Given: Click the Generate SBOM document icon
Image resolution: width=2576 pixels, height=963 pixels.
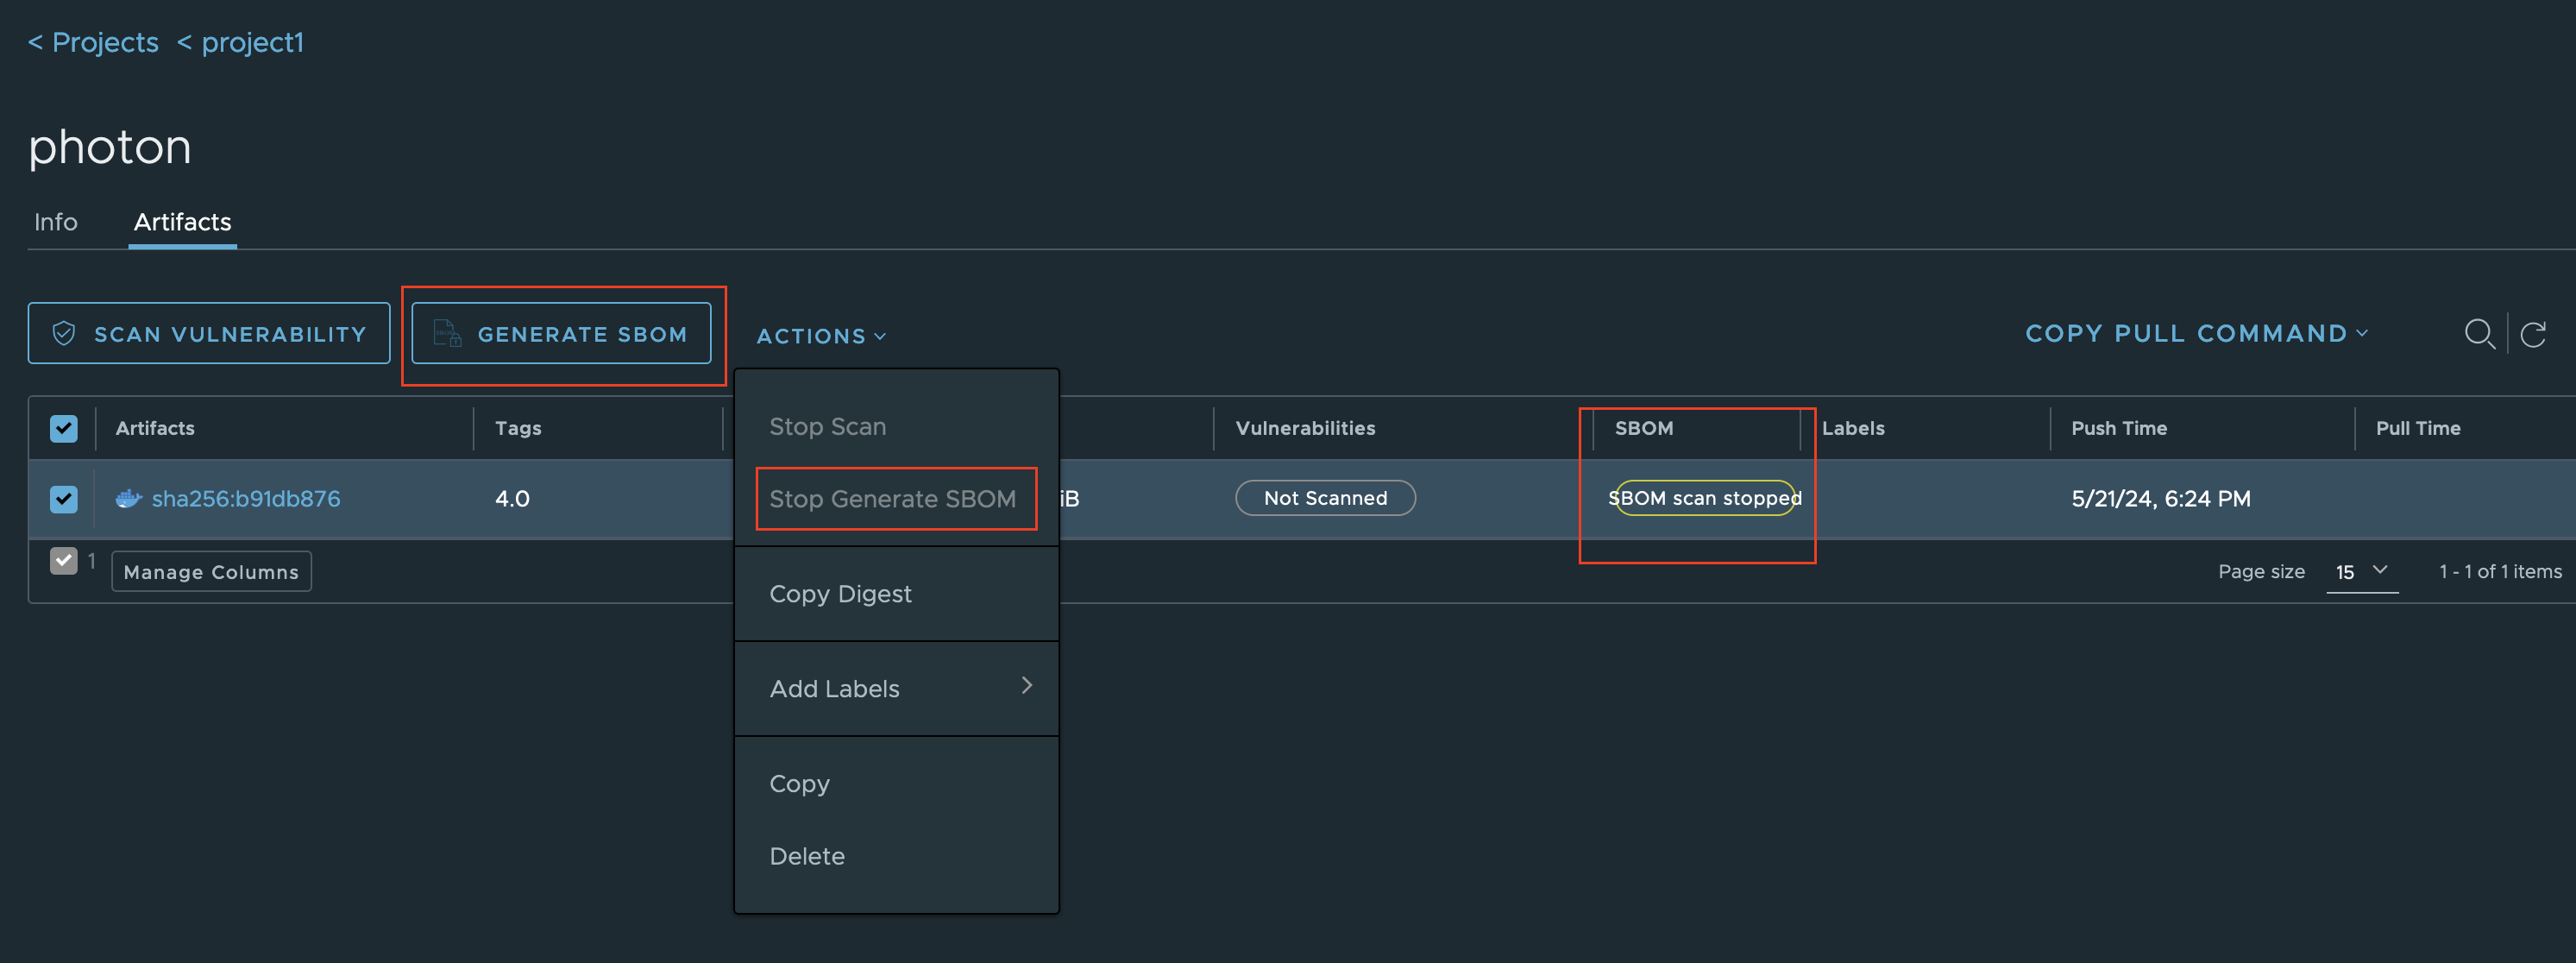Looking at the screenshot, I should coord(445,333).
